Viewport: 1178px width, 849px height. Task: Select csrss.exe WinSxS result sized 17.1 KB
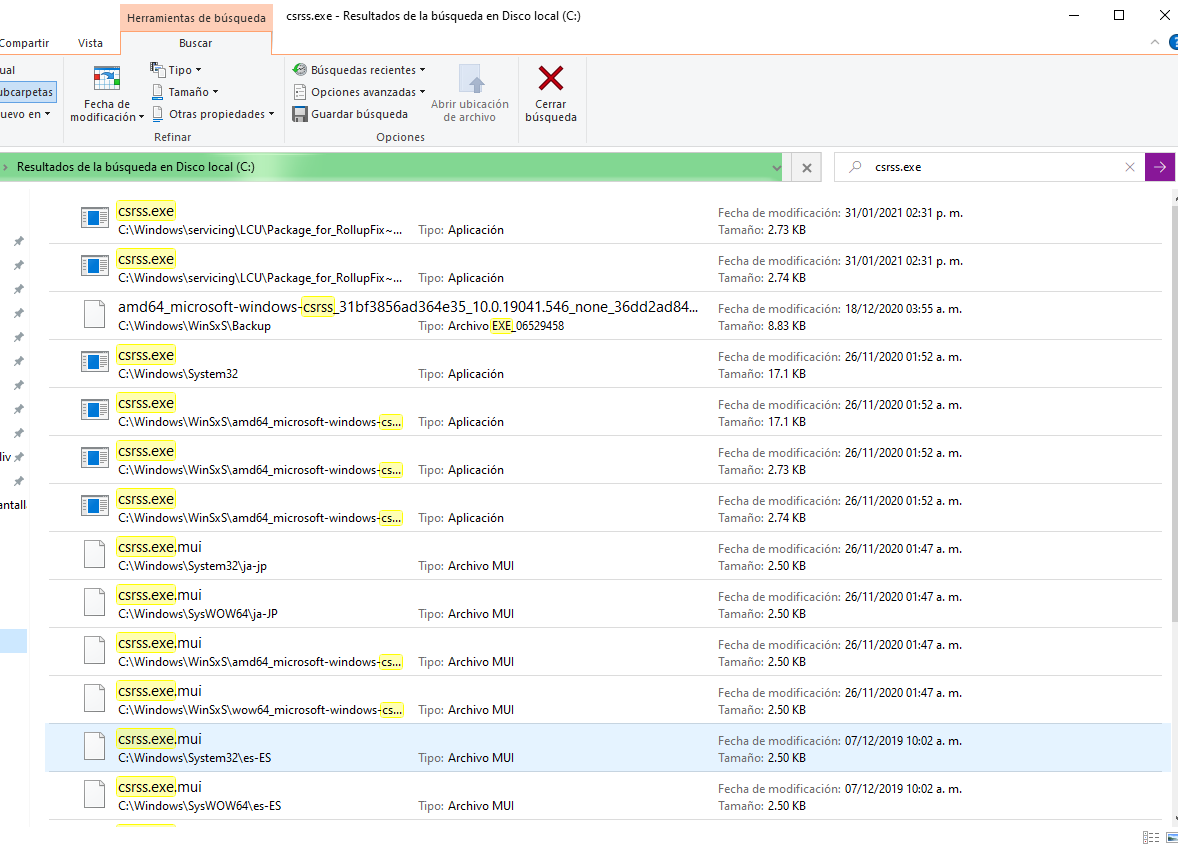point(605,412)
